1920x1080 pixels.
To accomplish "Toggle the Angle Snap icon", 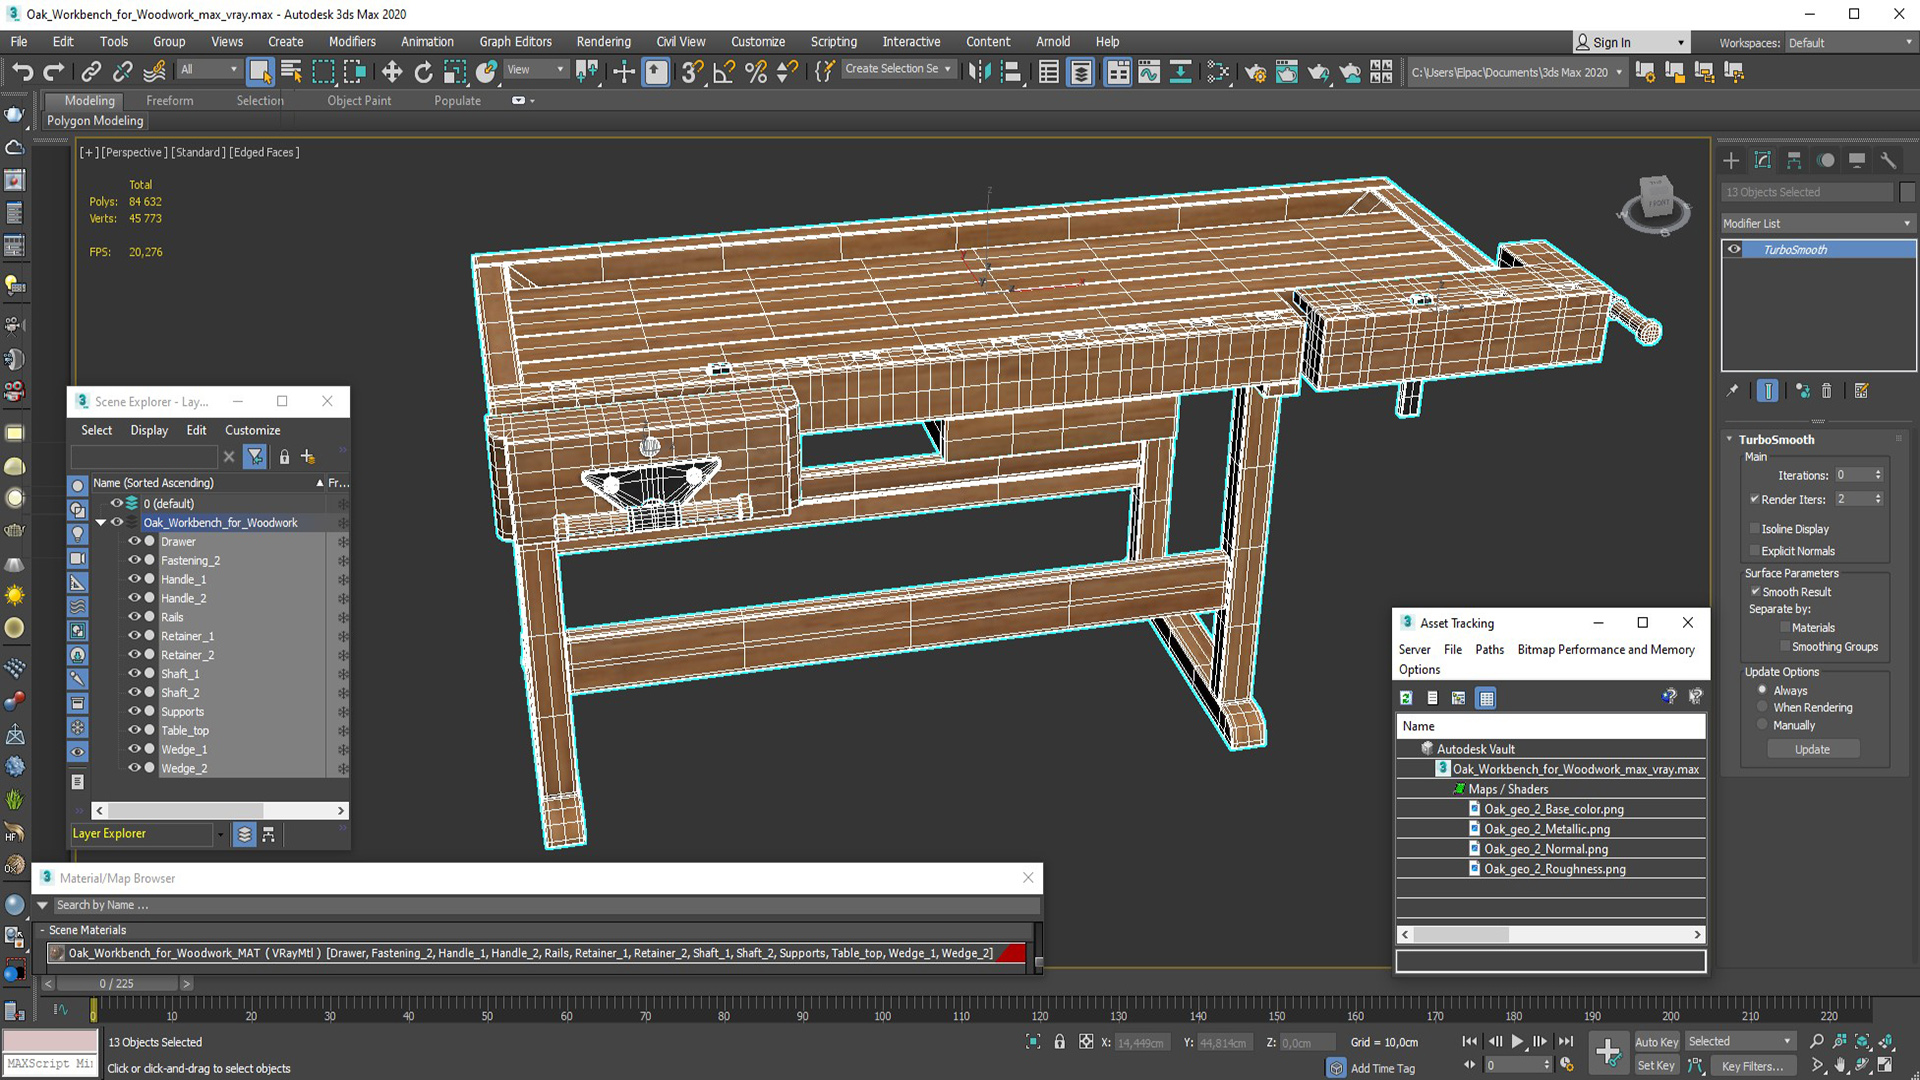I will coord(724,71).
